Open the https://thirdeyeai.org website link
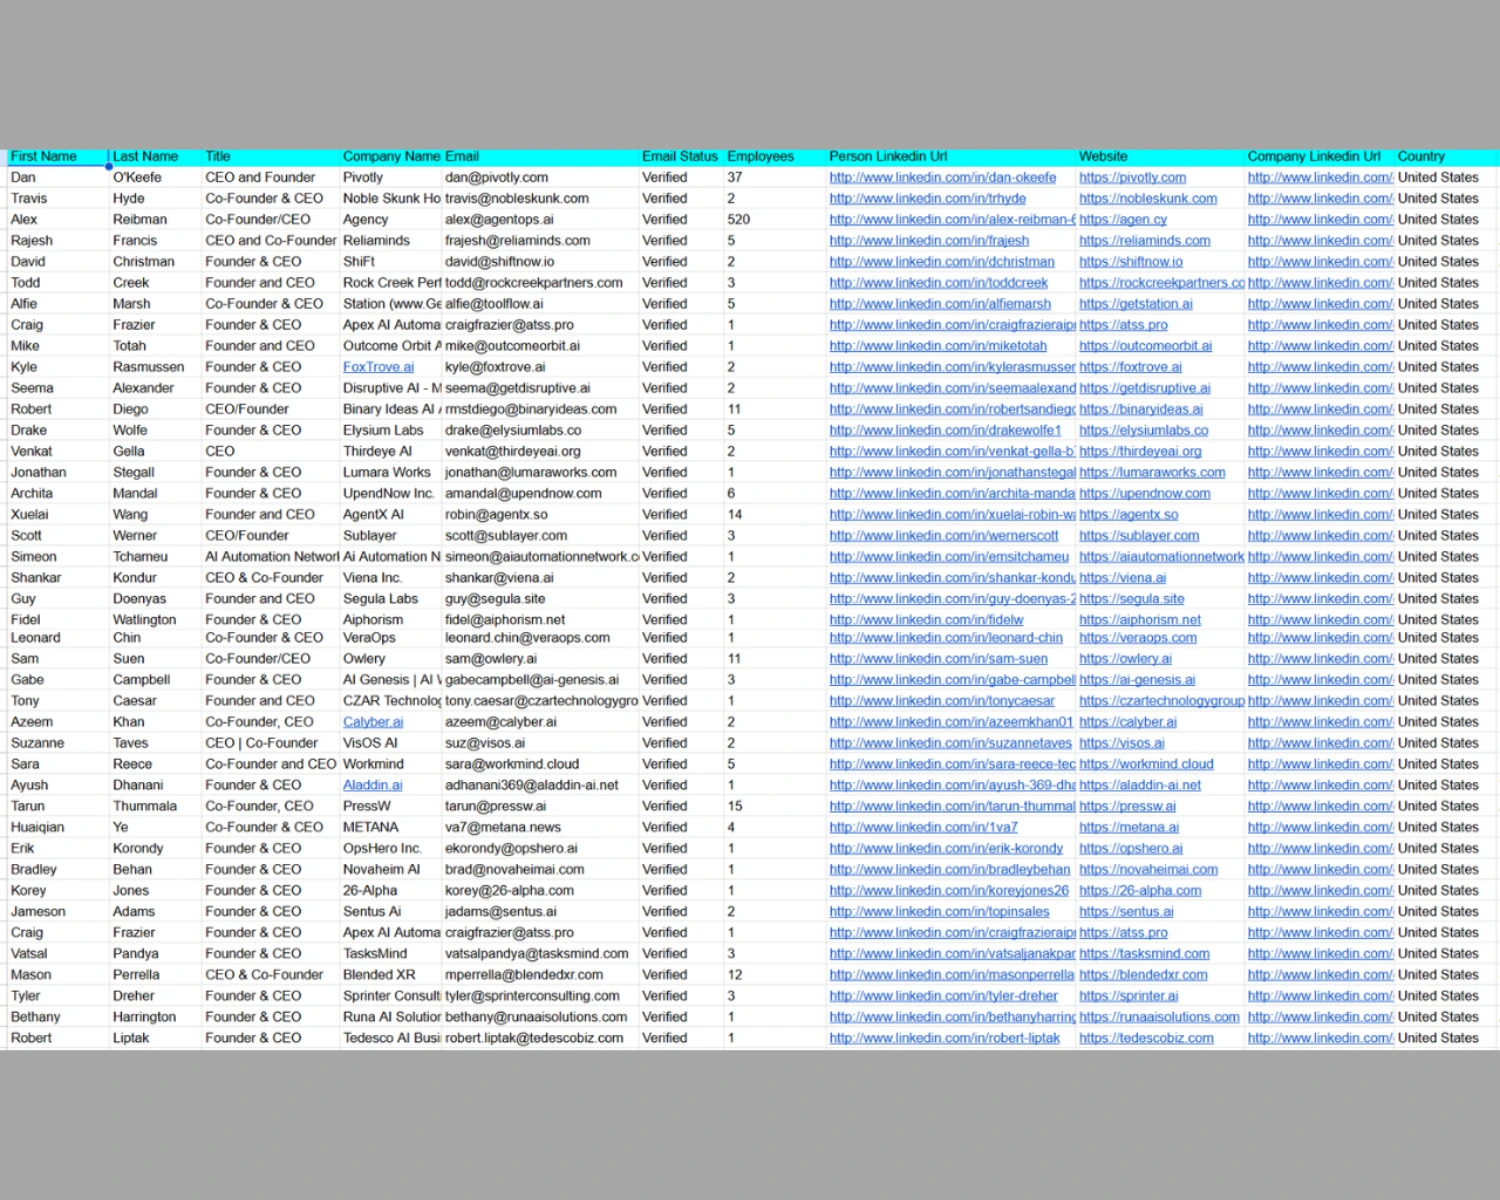The width and height of the screenshot is (1500, 1200). [1141, 452]
